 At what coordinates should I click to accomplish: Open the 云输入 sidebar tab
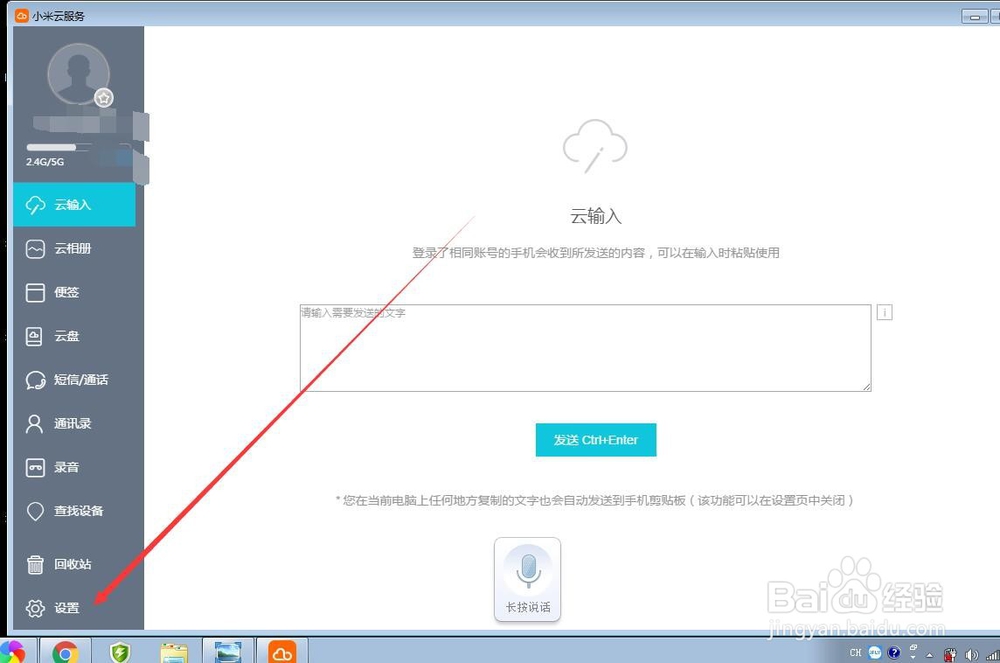coord(74,205)
